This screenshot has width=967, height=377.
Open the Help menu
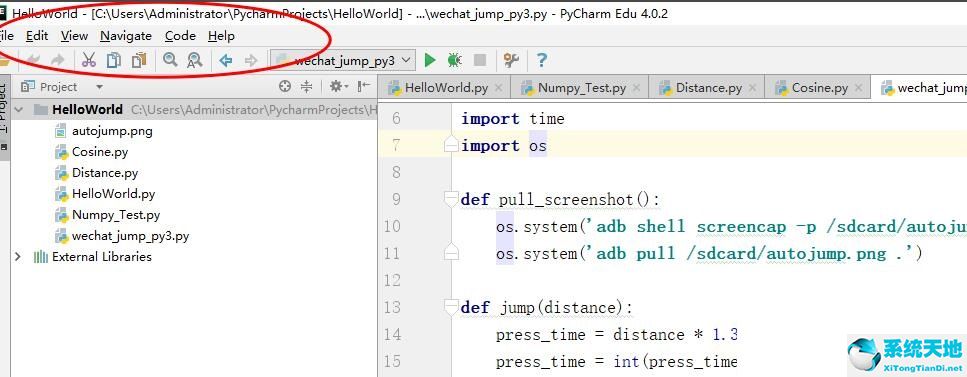coord(221,36)
